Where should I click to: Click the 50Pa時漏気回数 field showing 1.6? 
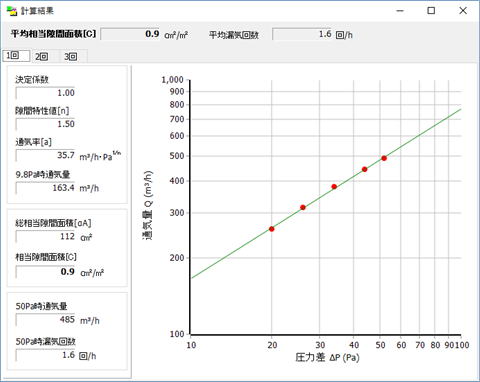coord(45,355)
